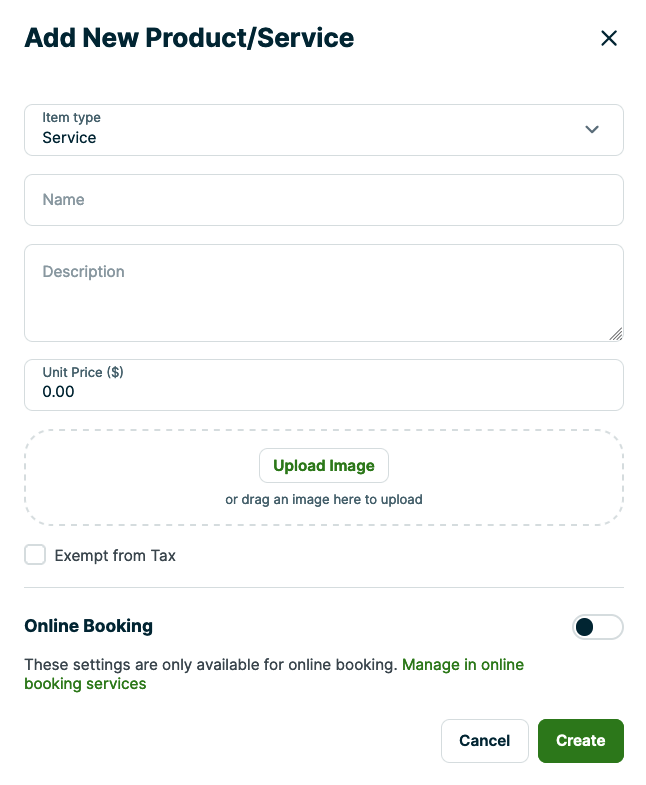Click the "Service" selected value text
This screenshot has width=646, height=785.
tap(69, 138)
